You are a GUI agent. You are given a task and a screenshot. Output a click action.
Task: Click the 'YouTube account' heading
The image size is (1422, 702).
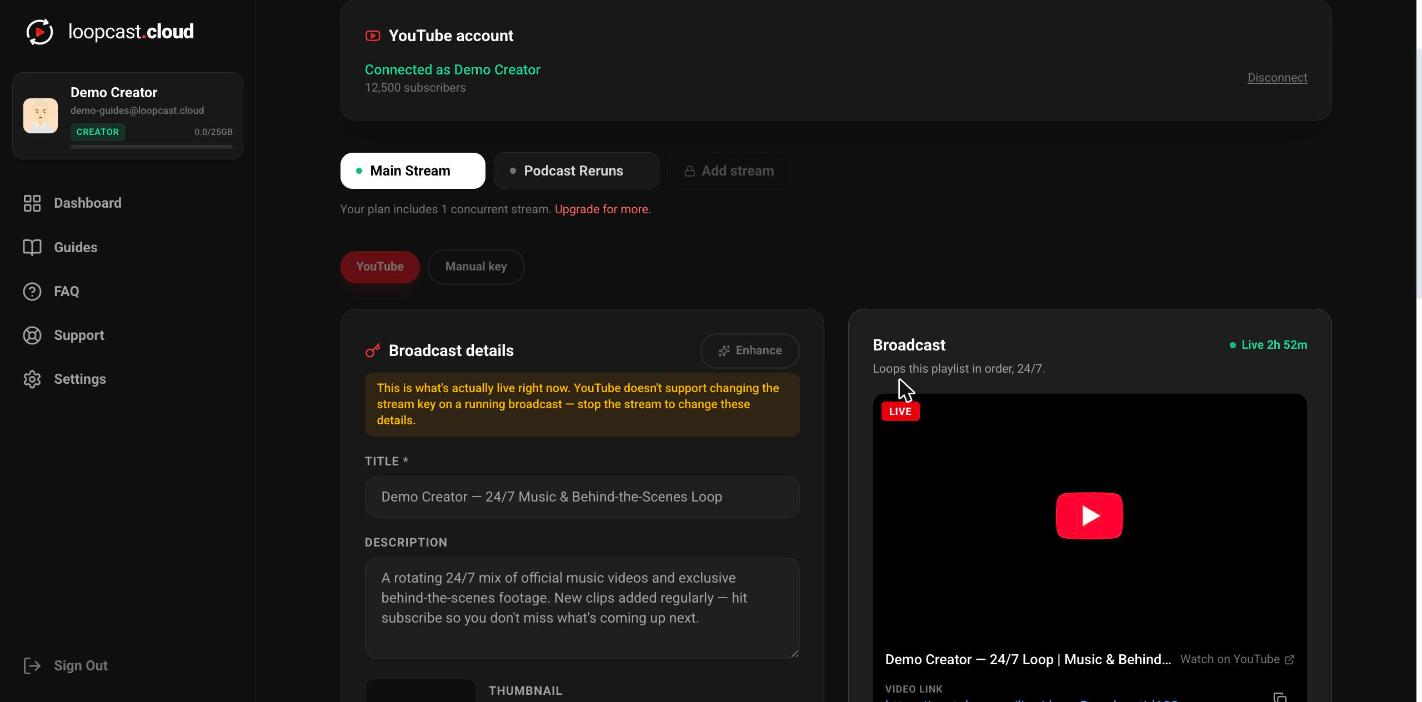coord(451,36)
